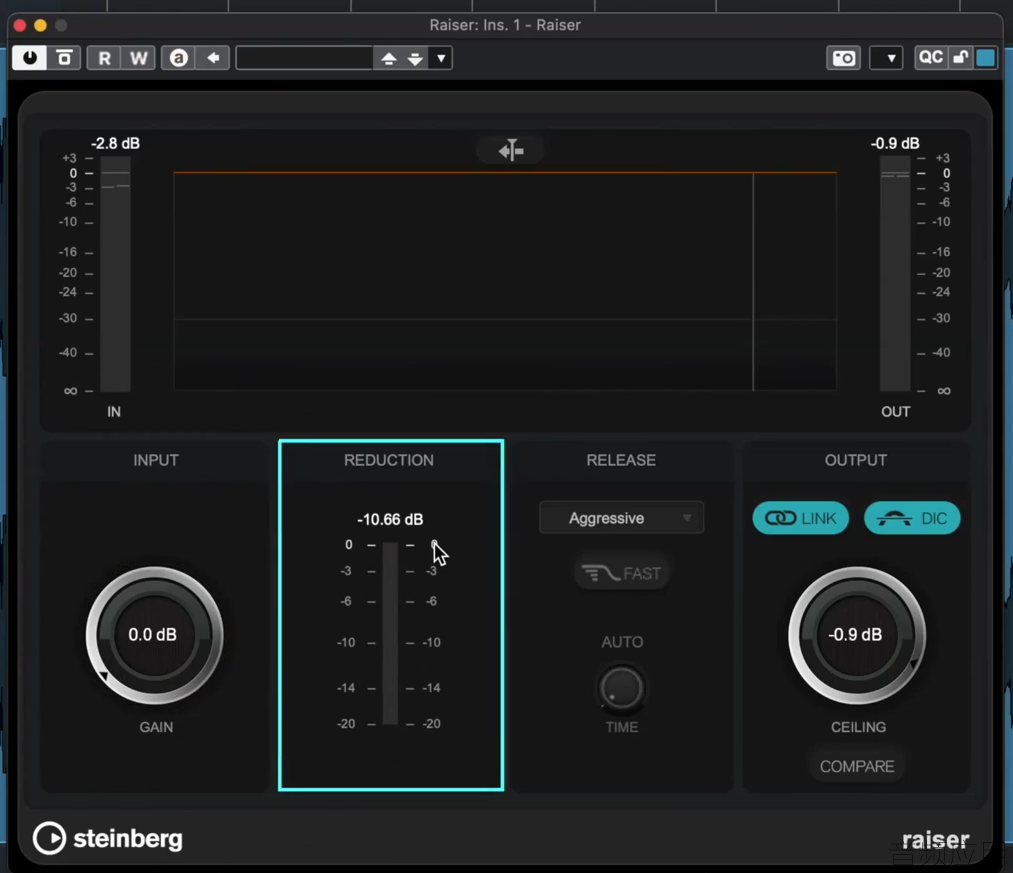Click the -2.8 dB input peak value
The height and width of the screenshot is (873, 1013).
(x=116, y=143)
